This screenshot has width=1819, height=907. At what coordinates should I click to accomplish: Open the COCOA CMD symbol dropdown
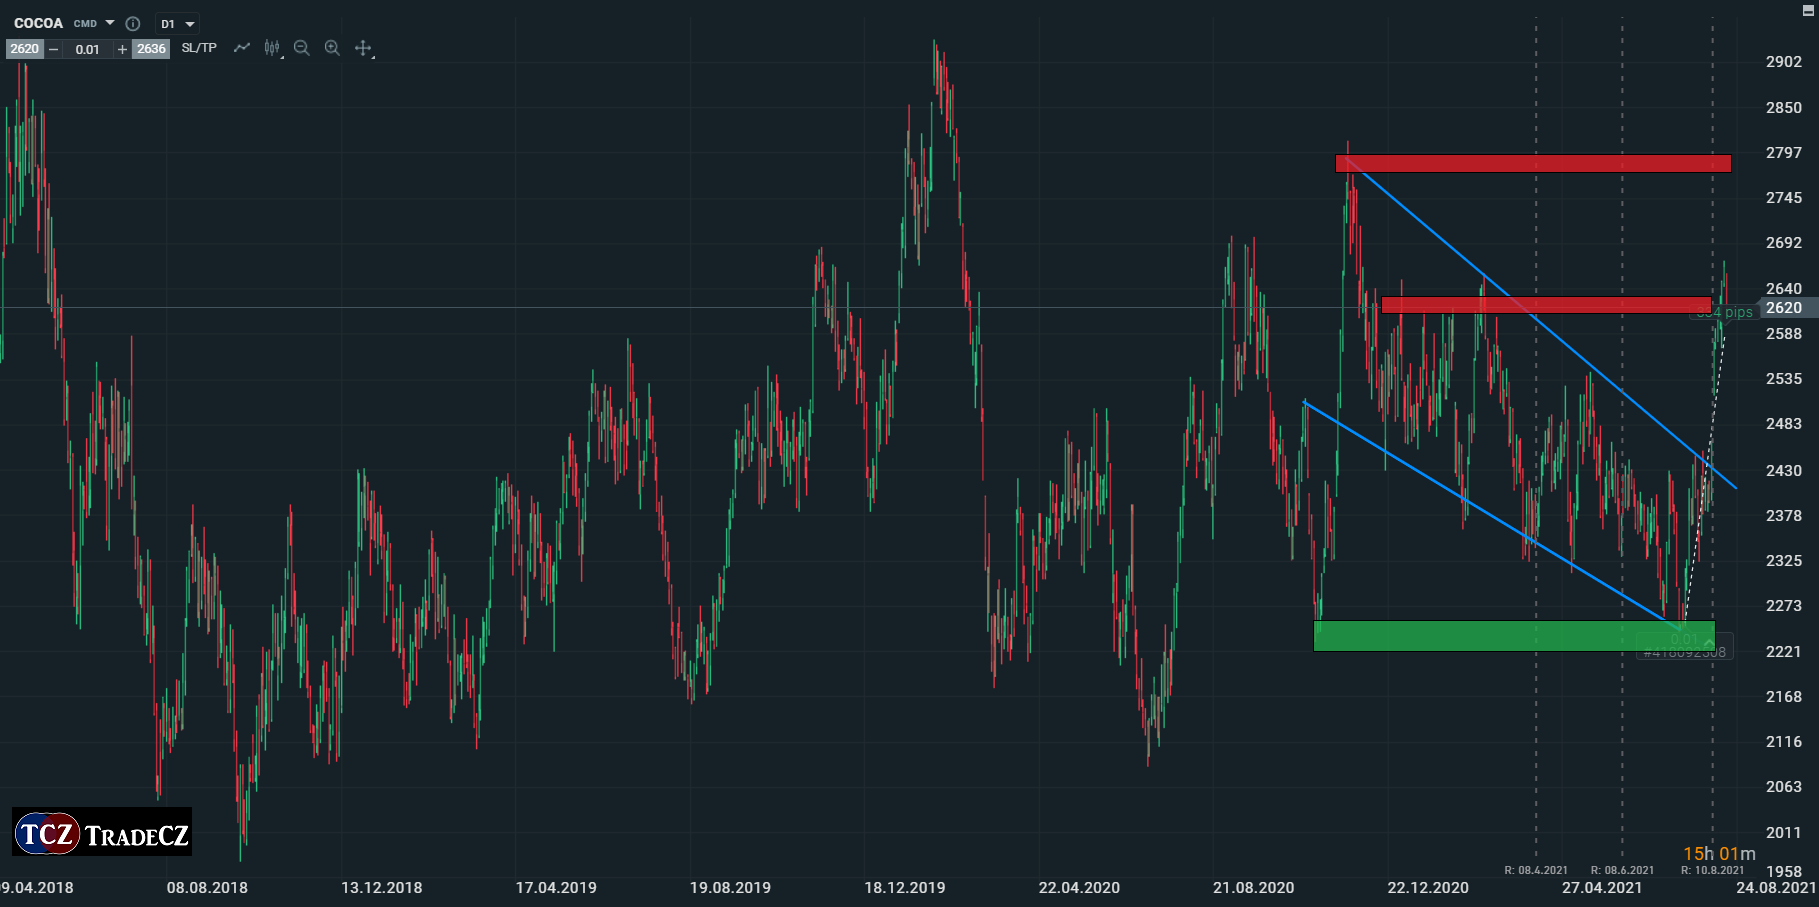click(110, 23)
